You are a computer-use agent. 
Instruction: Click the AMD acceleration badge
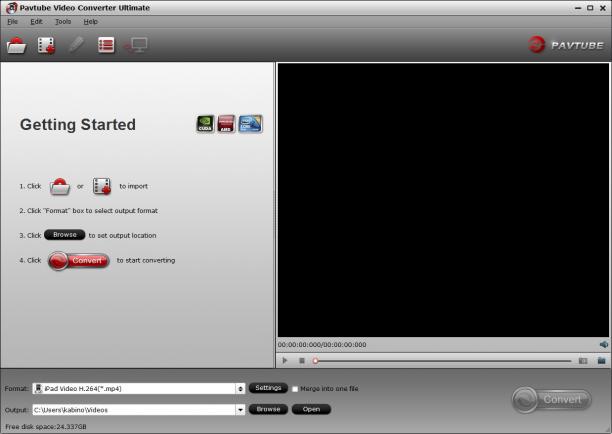tap(226, 124)
